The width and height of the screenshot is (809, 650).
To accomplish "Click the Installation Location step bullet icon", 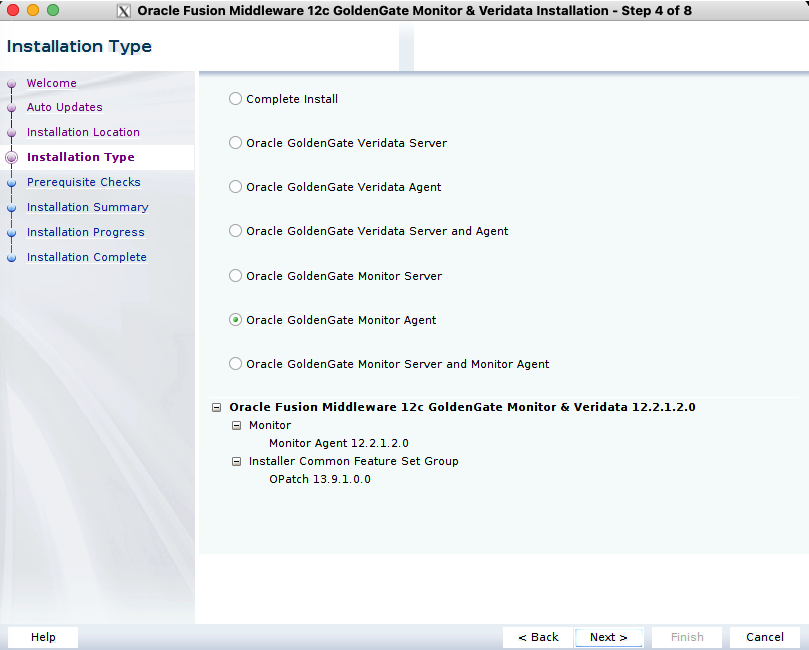I will click(x=11, y=133).
